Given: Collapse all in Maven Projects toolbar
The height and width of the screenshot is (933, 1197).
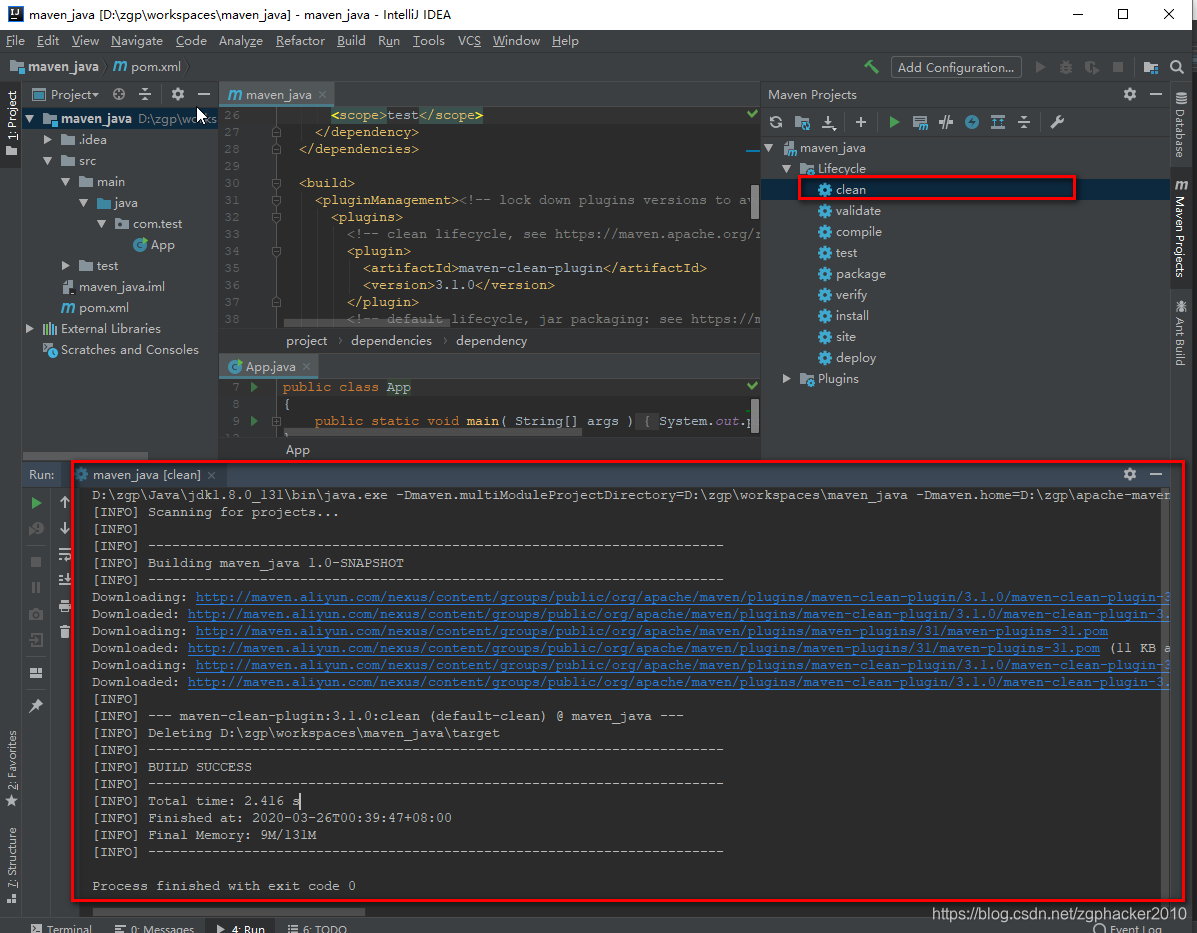Looking at the screenshot, I should [1024, 122].
